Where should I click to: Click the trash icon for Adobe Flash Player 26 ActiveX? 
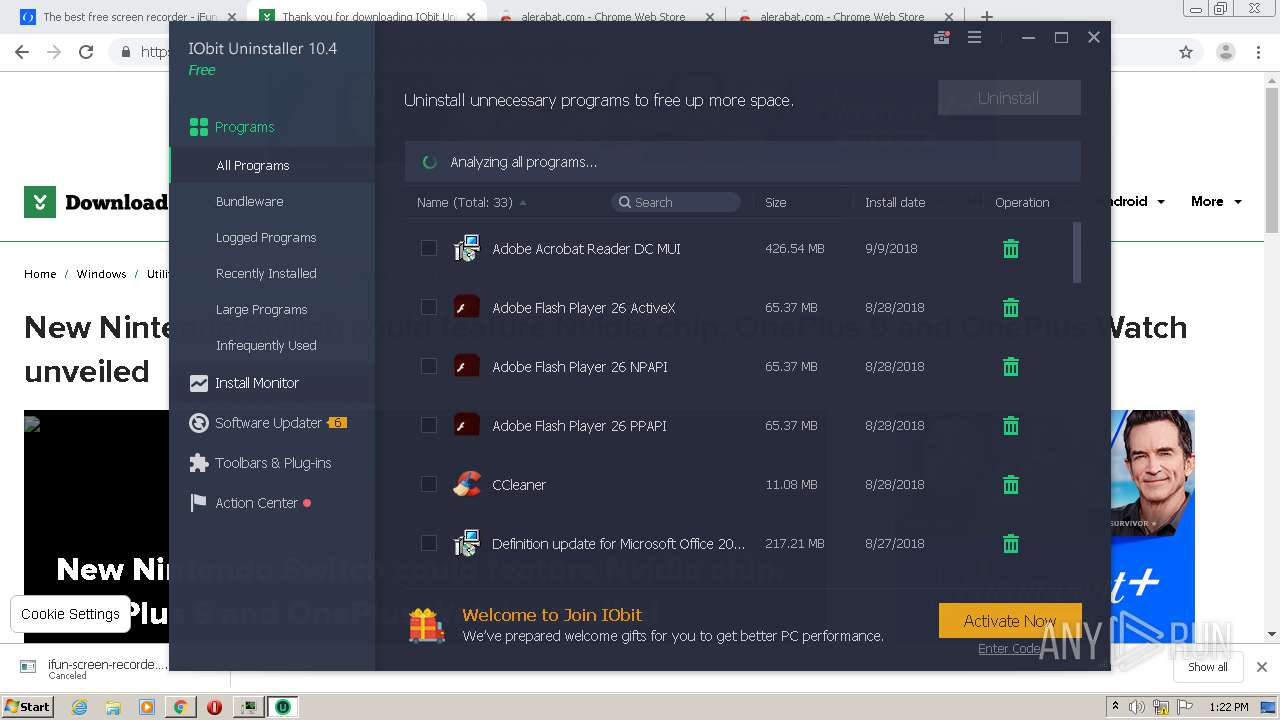(1011, 308)
